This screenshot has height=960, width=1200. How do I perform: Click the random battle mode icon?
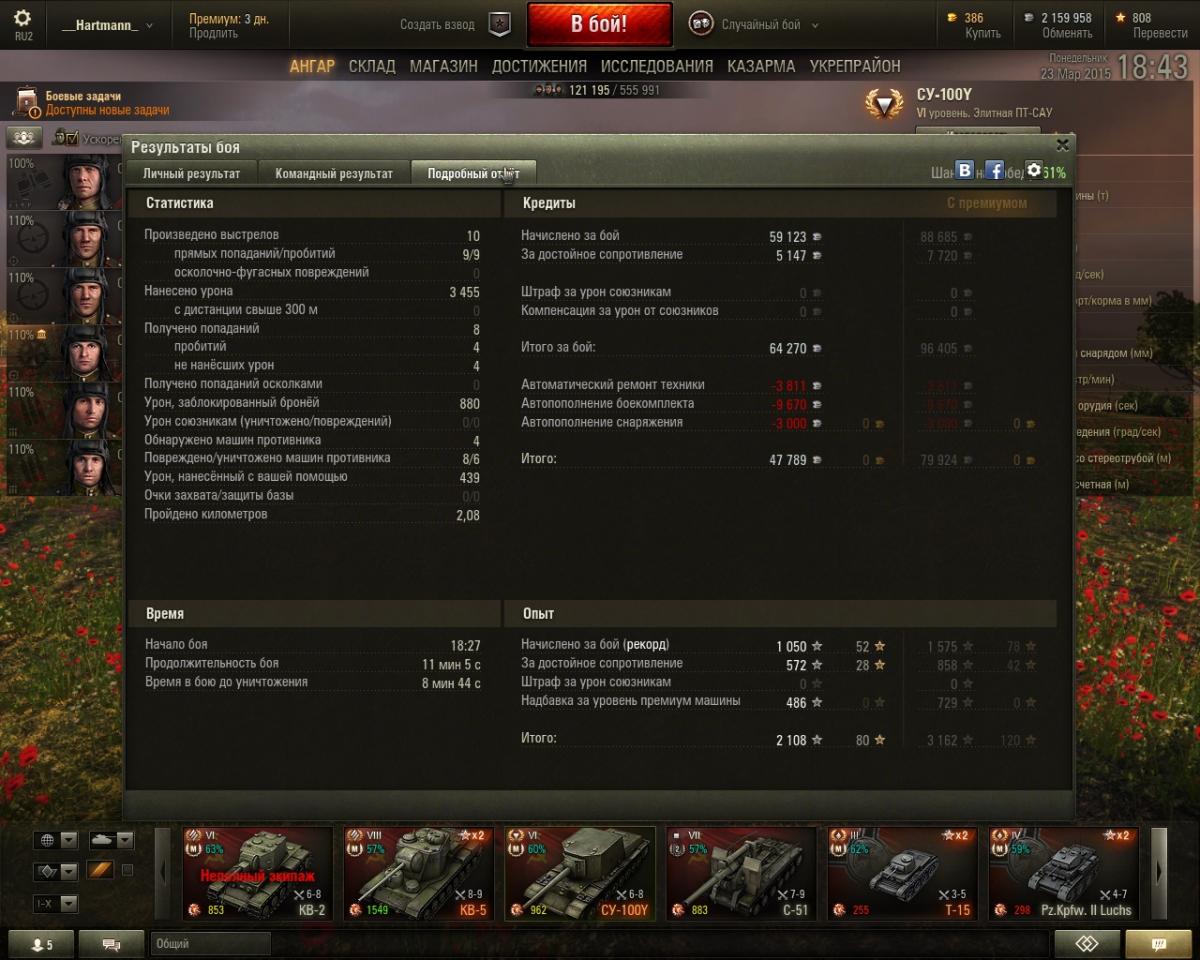(701, 24)
